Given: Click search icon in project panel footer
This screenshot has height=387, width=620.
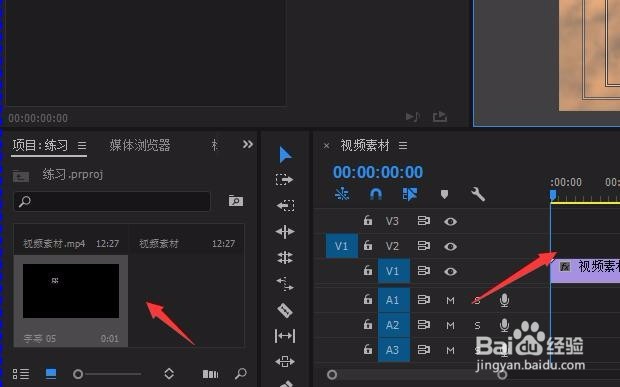Looking at the screenshot, I should pyautogui.click(x=240, y=373).
